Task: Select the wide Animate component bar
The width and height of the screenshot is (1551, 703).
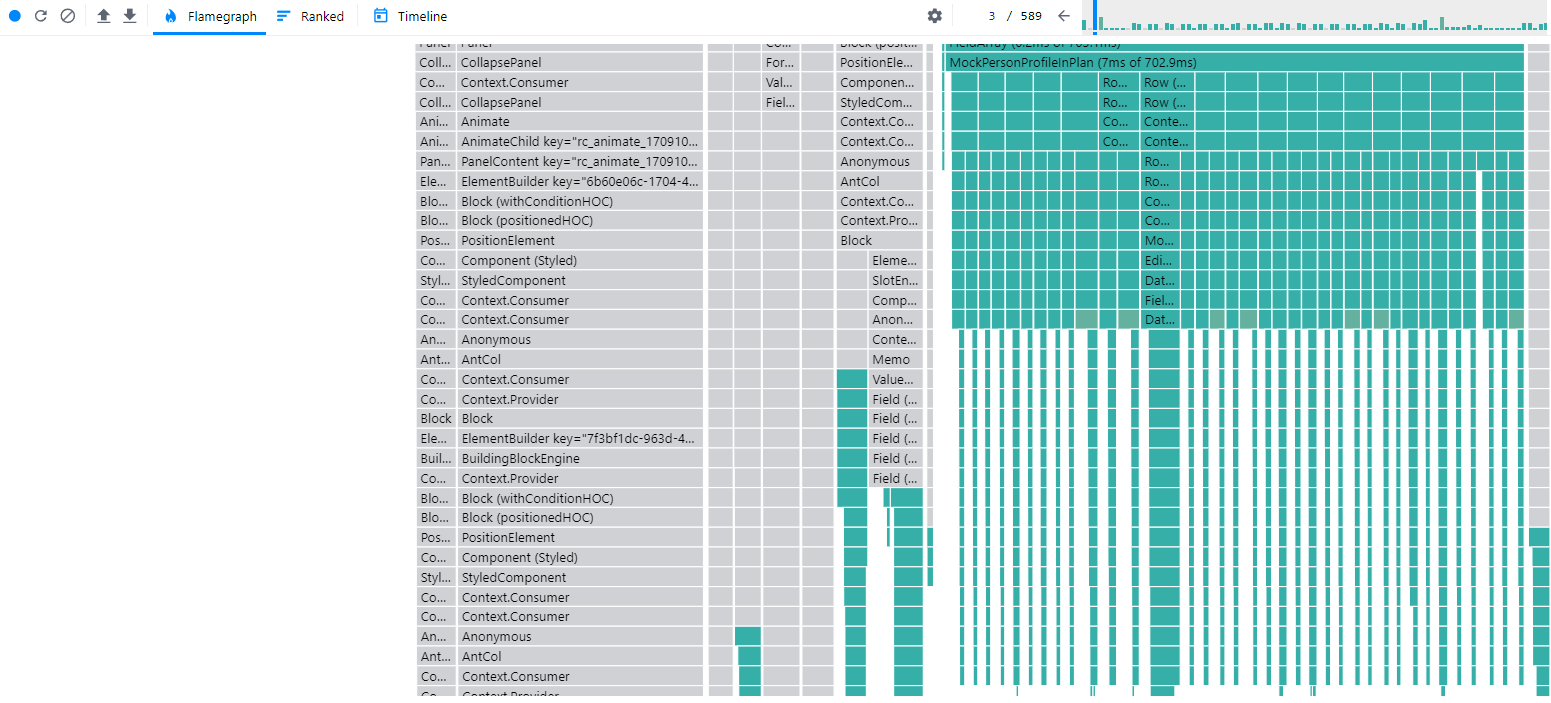Action: (580, 122)
